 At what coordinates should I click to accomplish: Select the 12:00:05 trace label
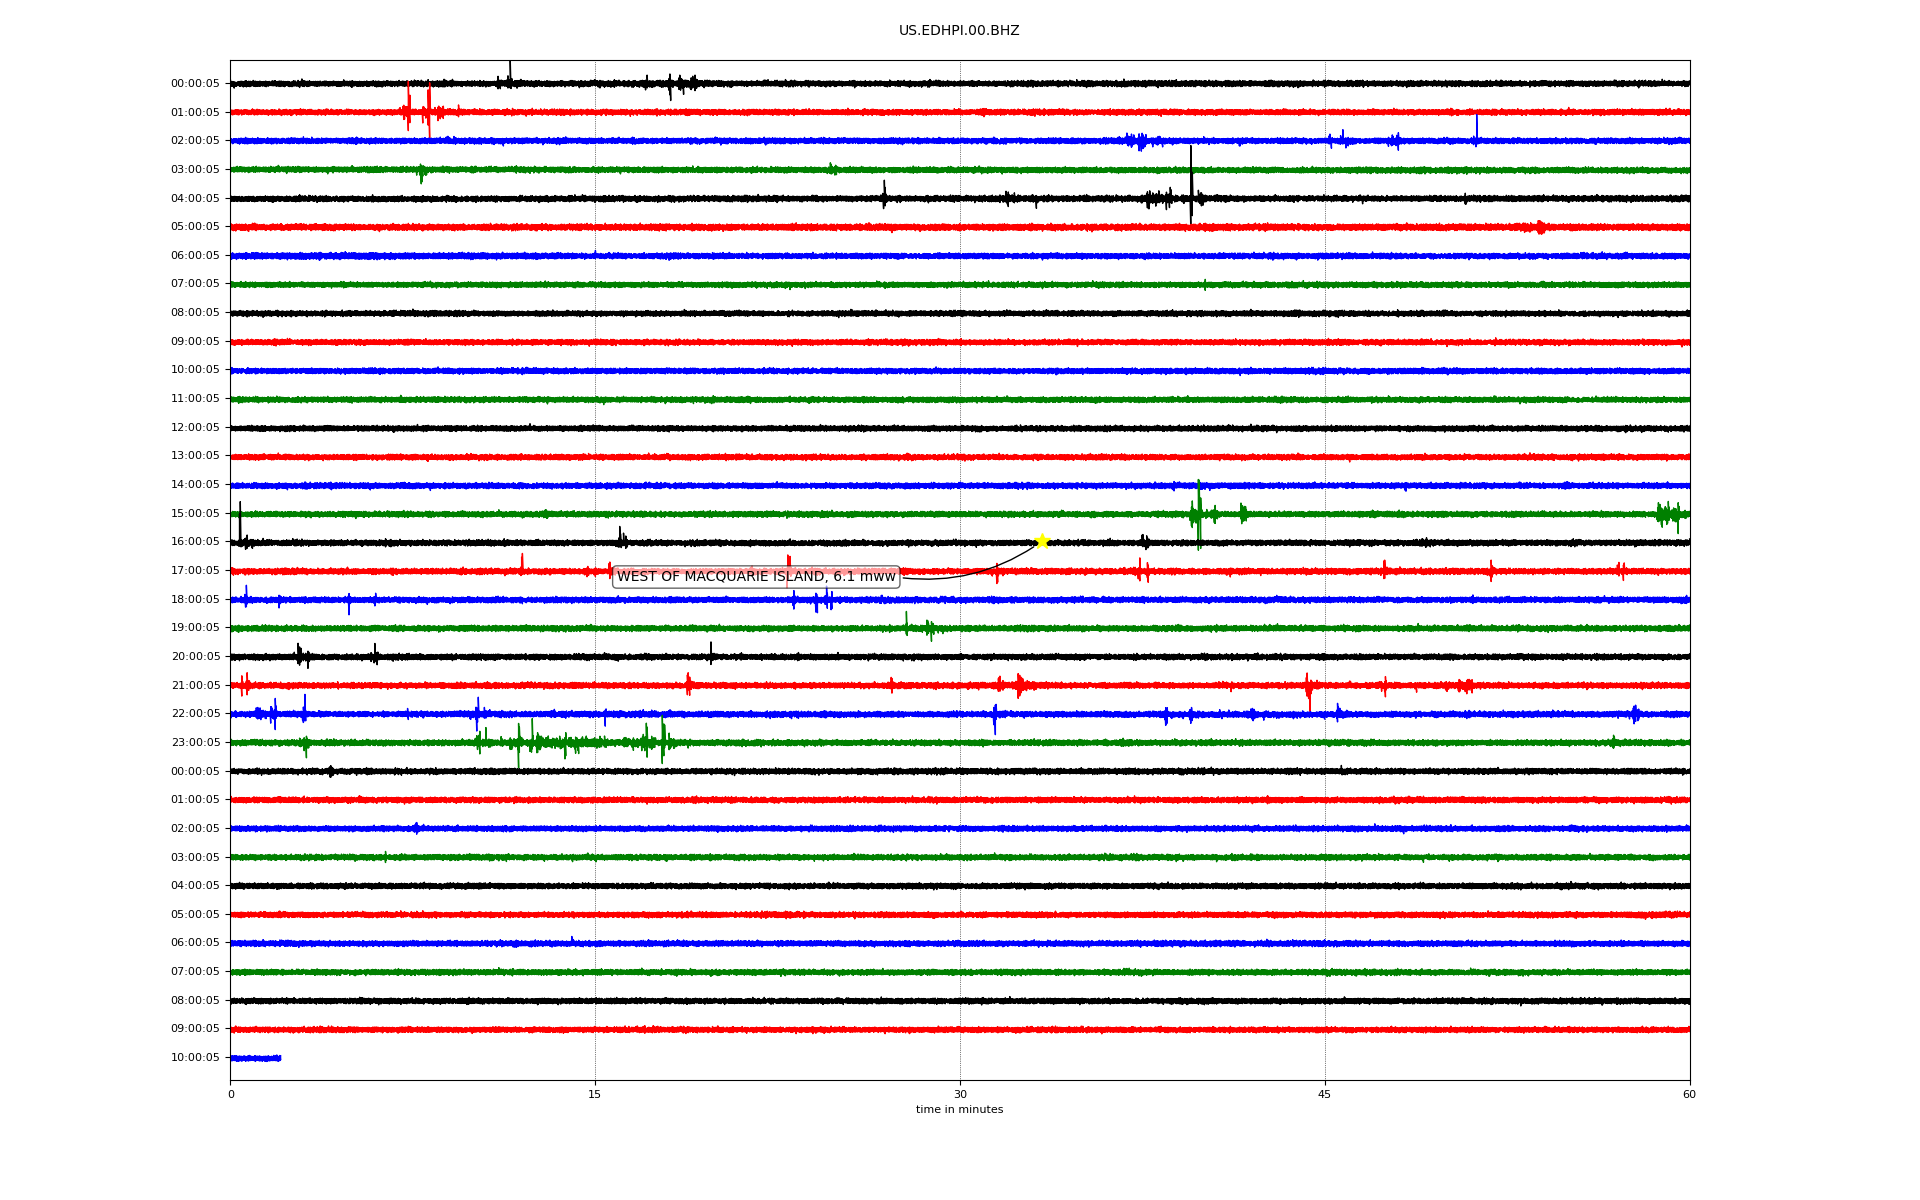[195, 428]
